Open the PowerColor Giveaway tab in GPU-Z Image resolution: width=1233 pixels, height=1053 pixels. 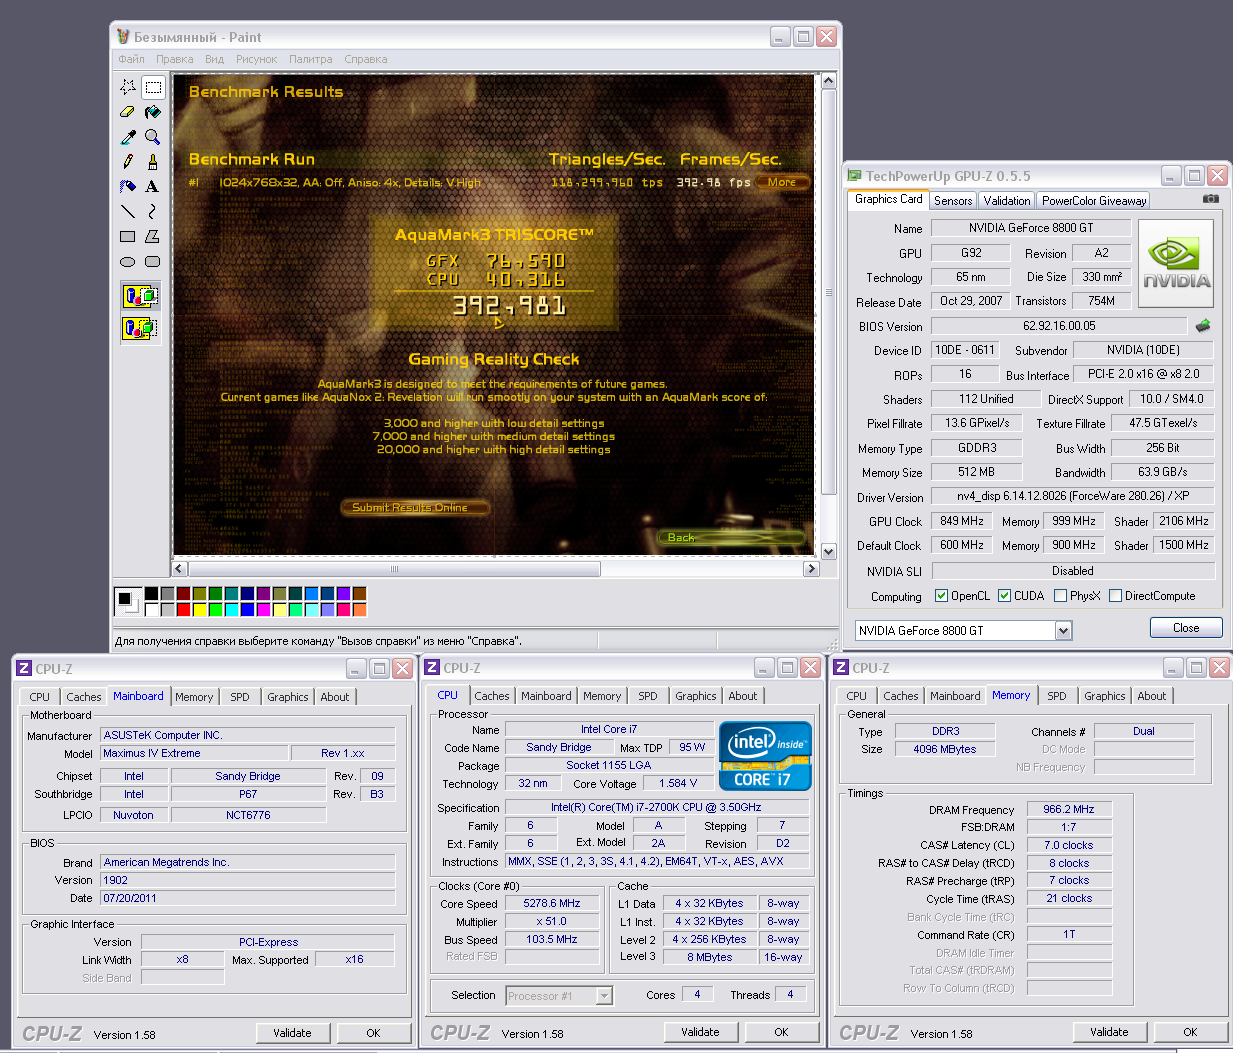(x=1094, y=201)
